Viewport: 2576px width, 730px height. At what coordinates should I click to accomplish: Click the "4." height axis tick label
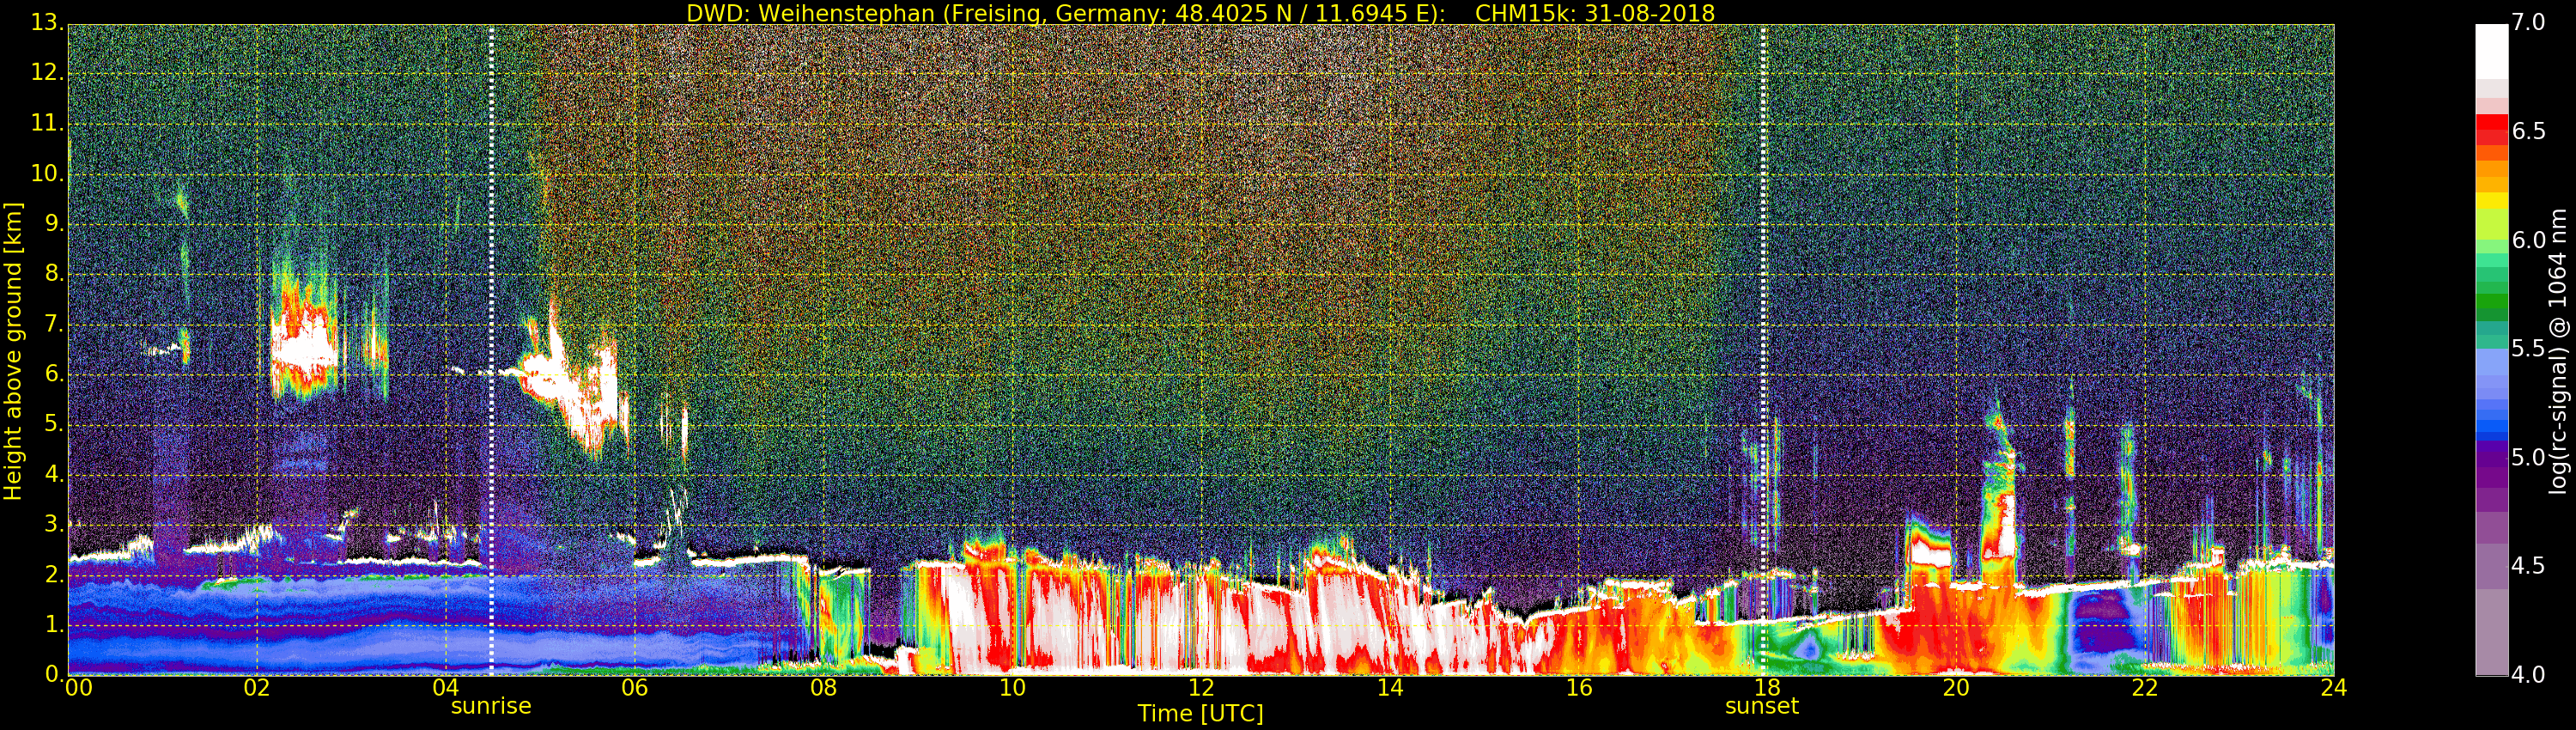53,474
